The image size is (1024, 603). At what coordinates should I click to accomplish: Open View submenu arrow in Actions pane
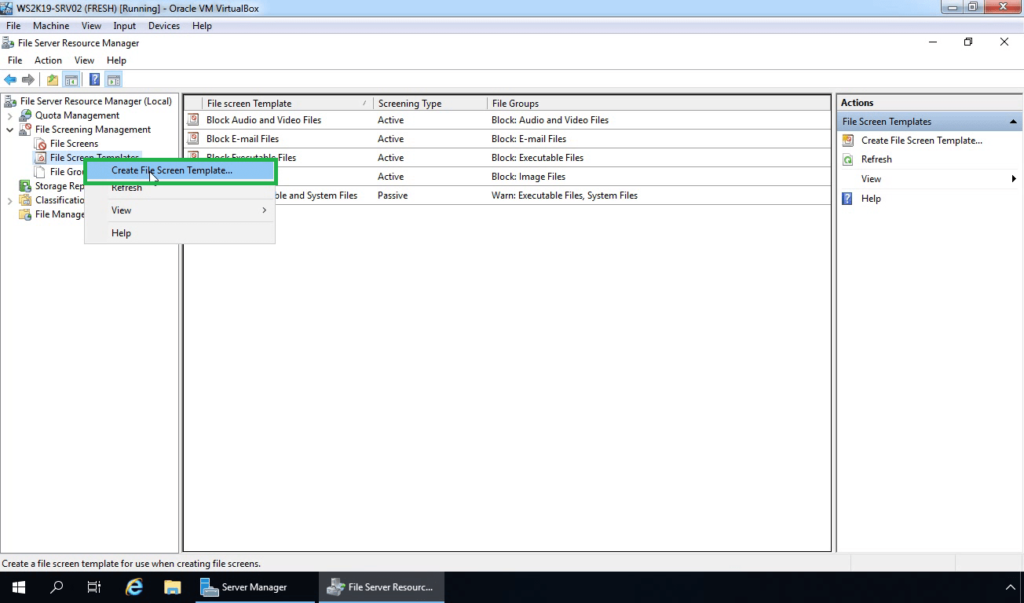pos(1014,179)
